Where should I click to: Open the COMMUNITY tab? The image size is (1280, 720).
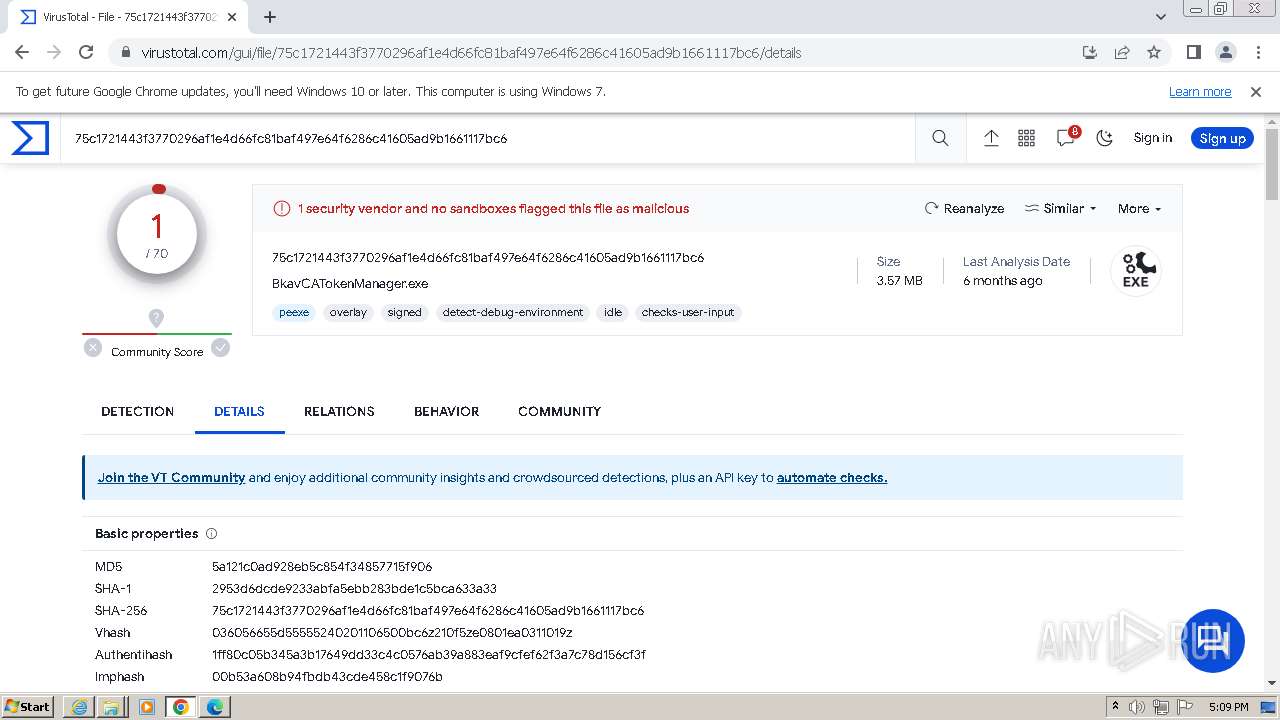tap(559, 411)
